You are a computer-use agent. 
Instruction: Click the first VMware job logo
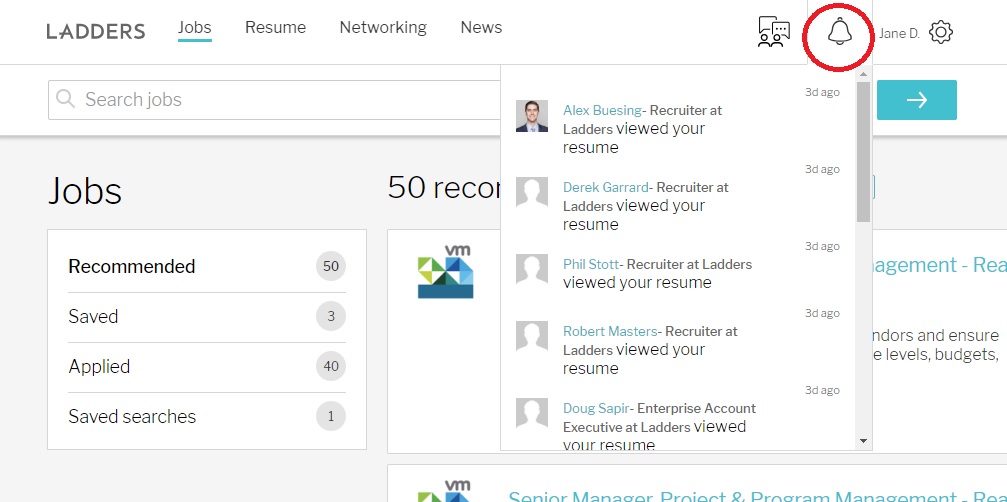445,271
